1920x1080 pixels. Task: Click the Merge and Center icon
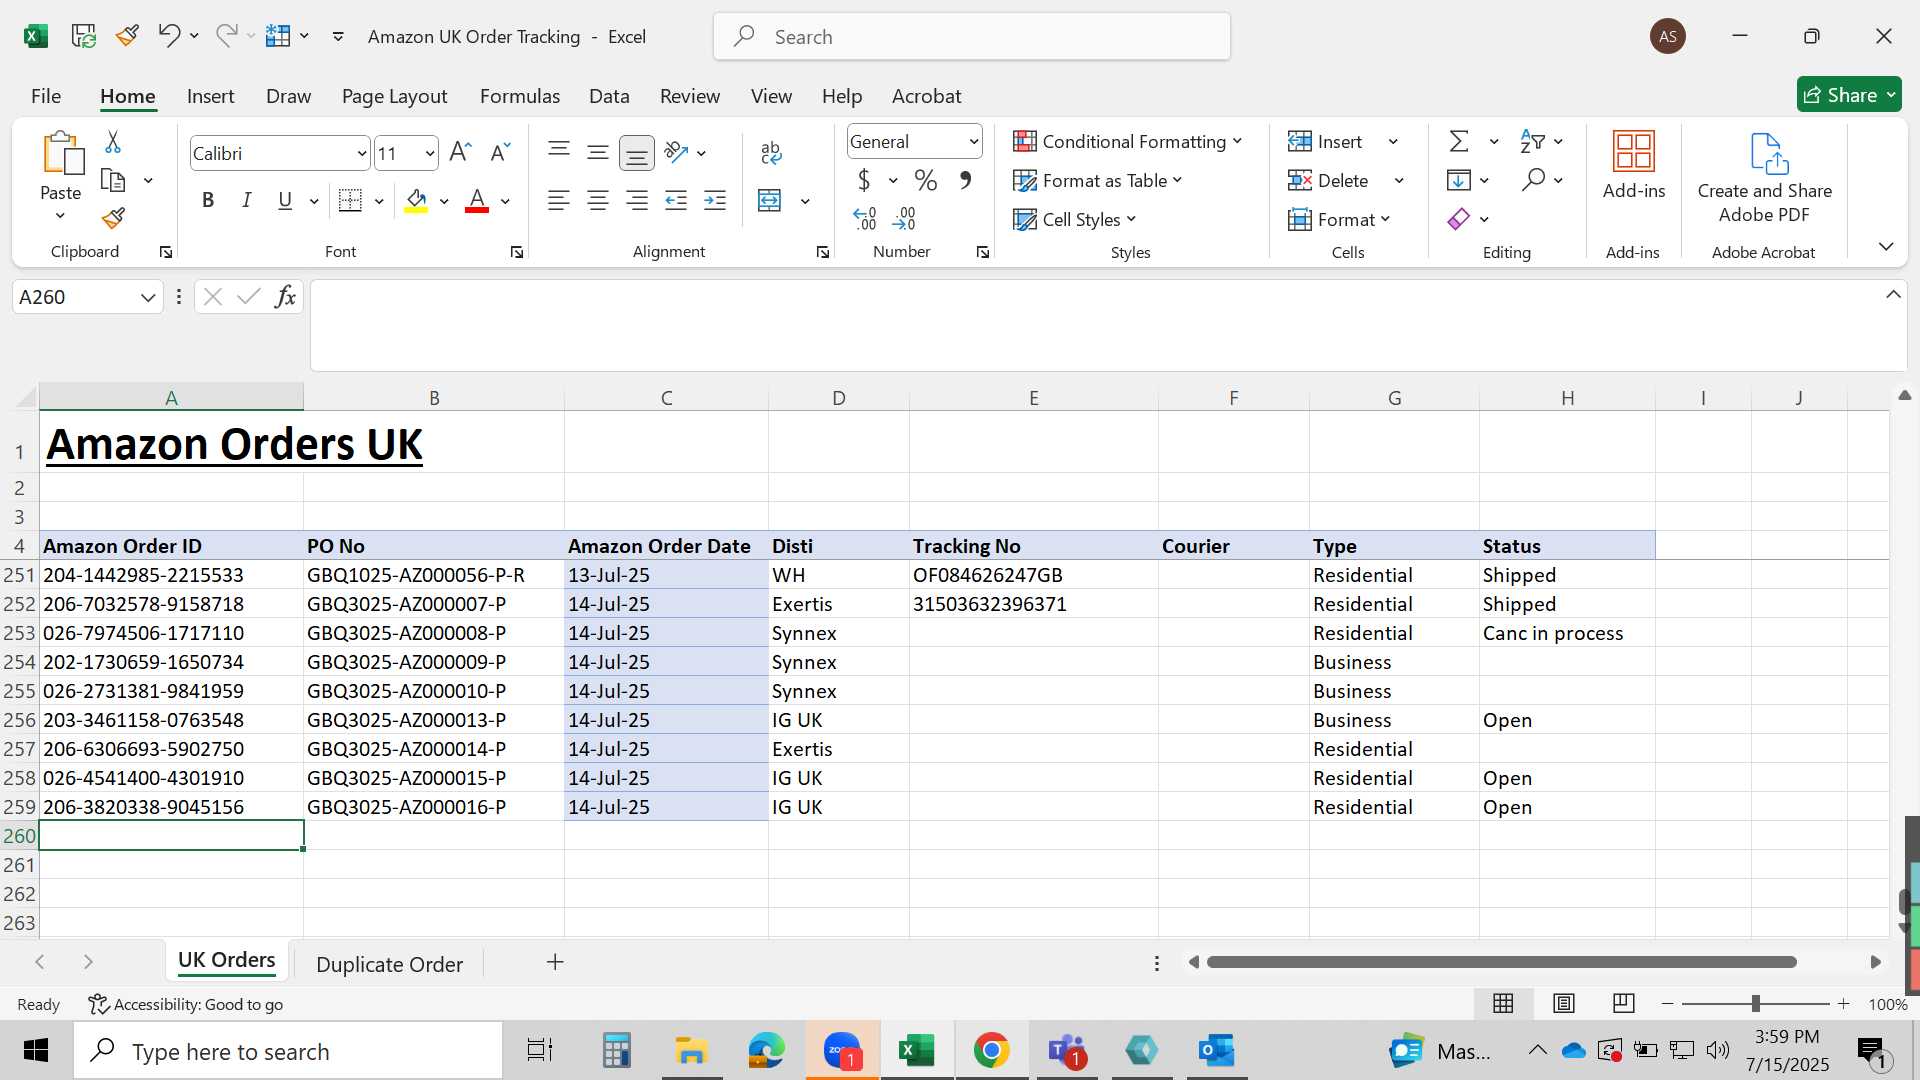click(770, 200)
